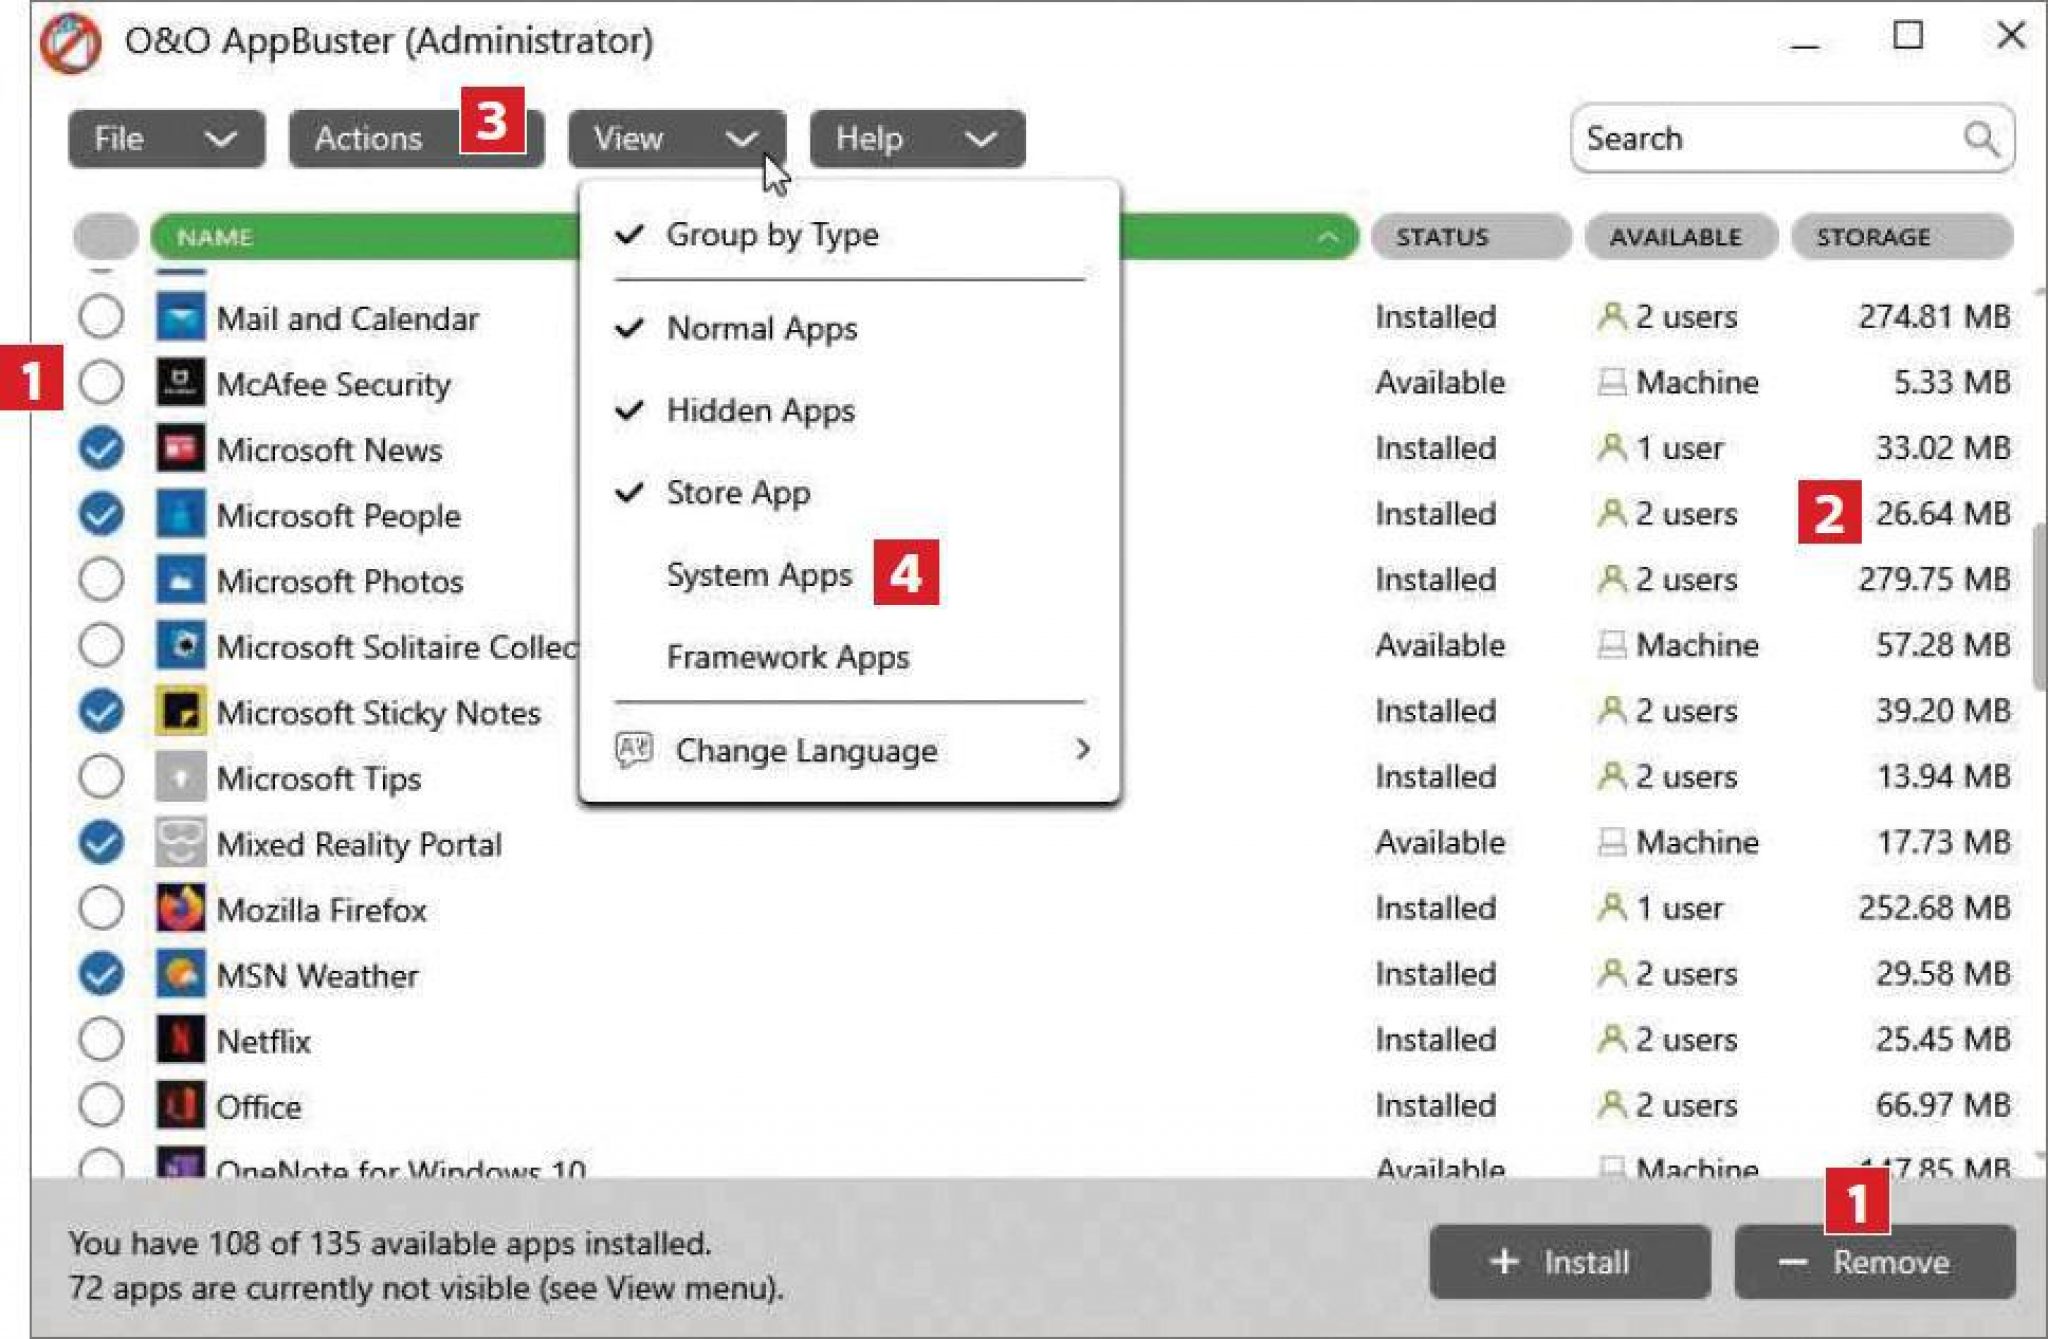
Task: Click the Netflix app icon
Action: (x=181, y=1041)
